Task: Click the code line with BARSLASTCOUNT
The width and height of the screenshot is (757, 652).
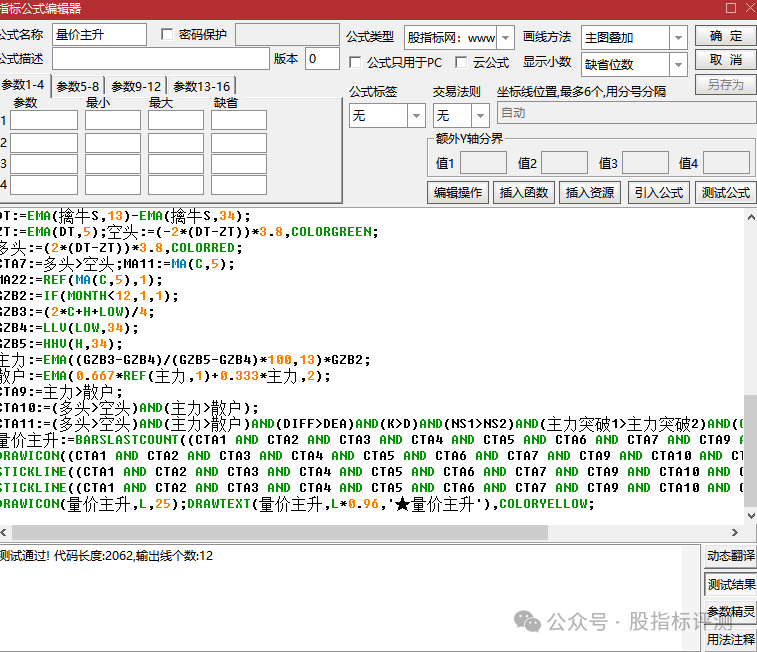Action: point(372,440)
